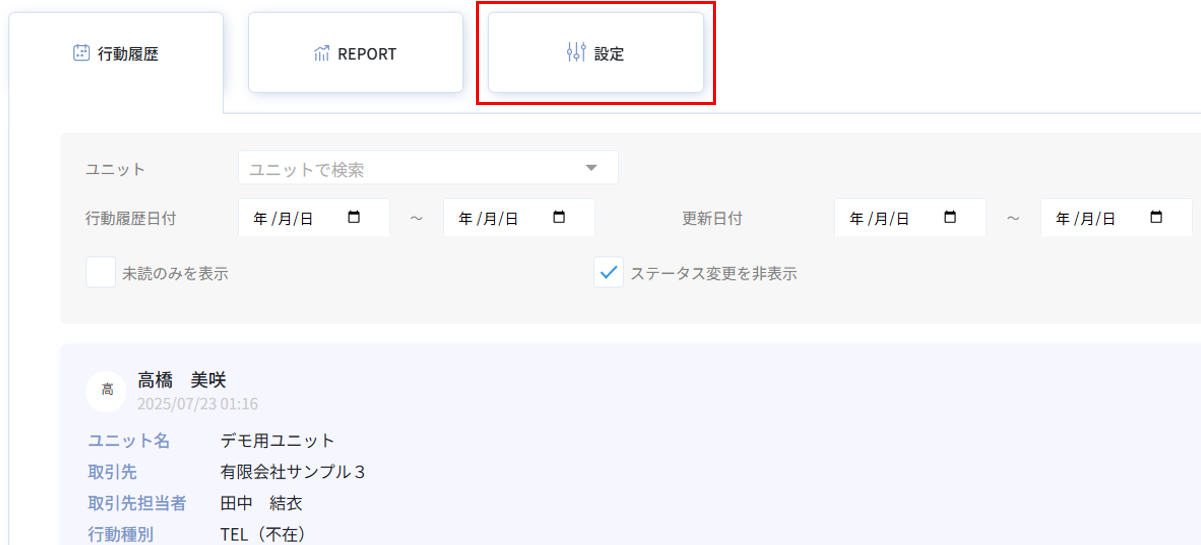Open calendar picker for 行動履歴日付 start date

354,217
